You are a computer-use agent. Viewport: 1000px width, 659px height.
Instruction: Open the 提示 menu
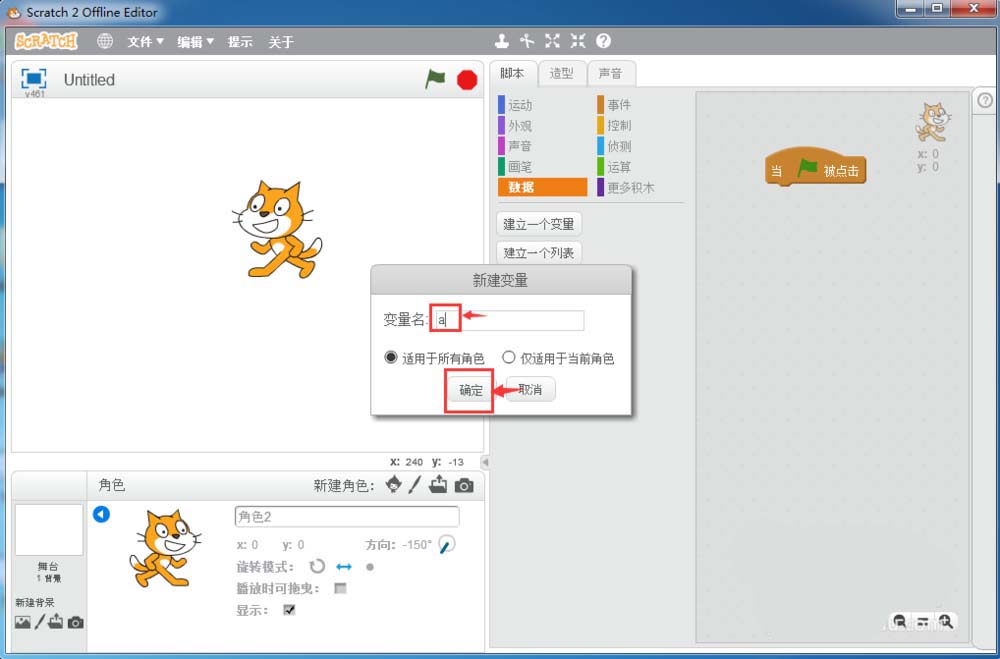point(240,41)
